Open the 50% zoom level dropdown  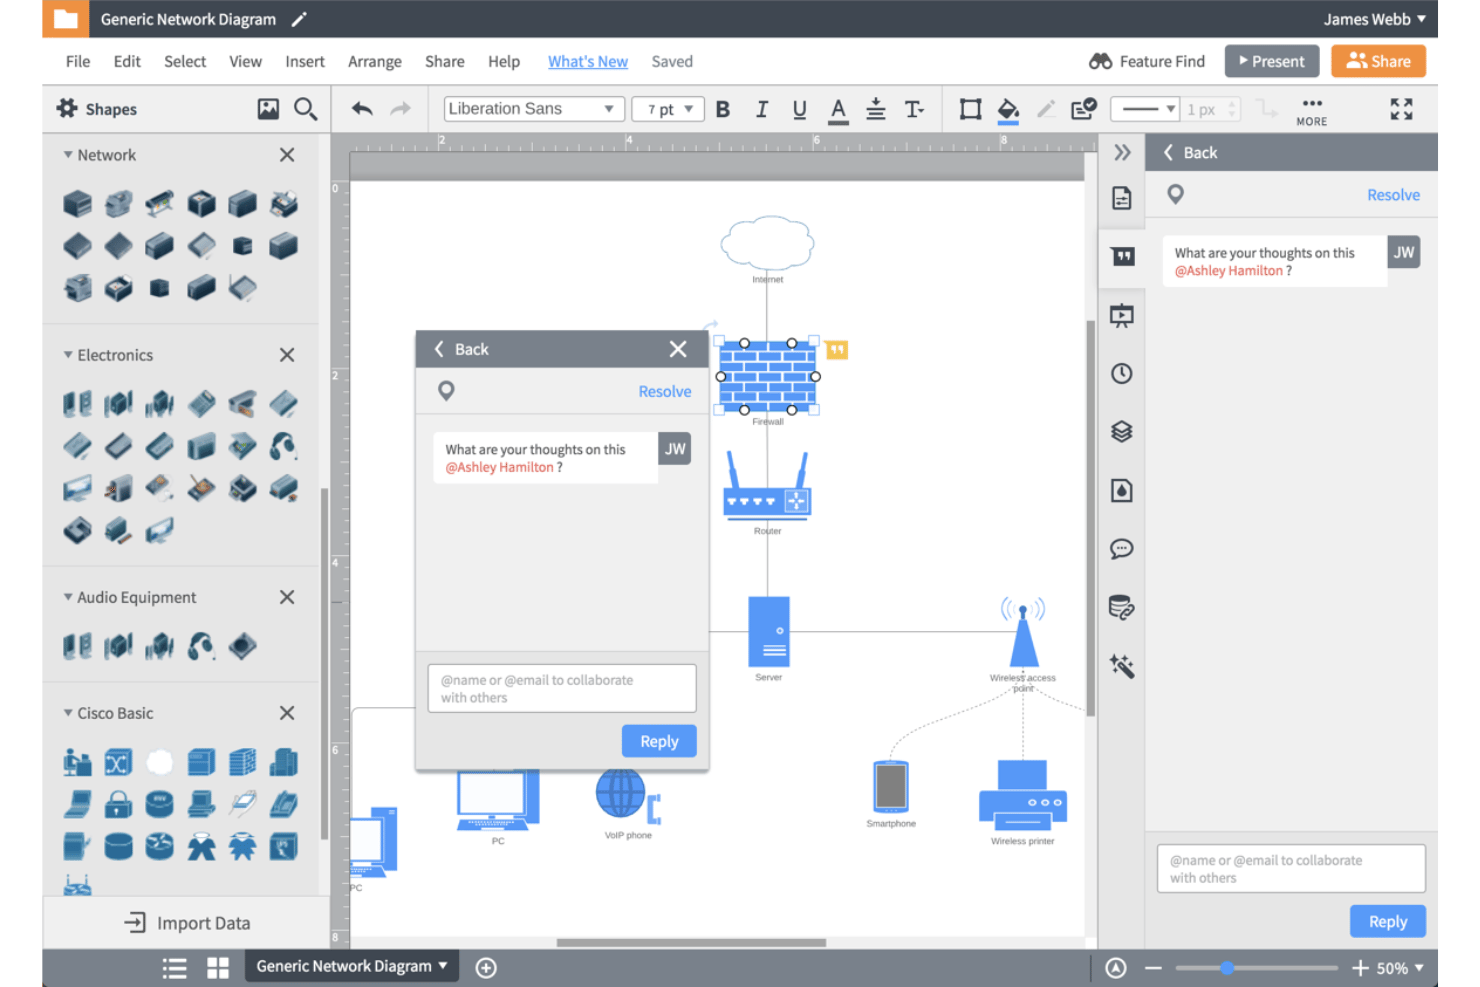pos(1400,968)
